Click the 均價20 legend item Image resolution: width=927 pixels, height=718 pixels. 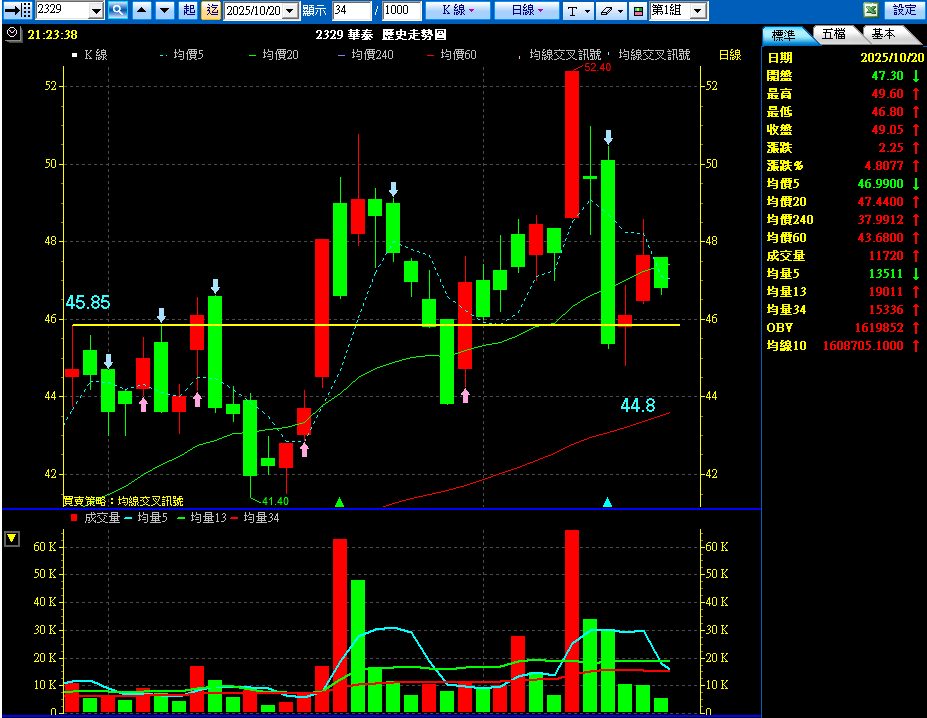pos(274,55)
